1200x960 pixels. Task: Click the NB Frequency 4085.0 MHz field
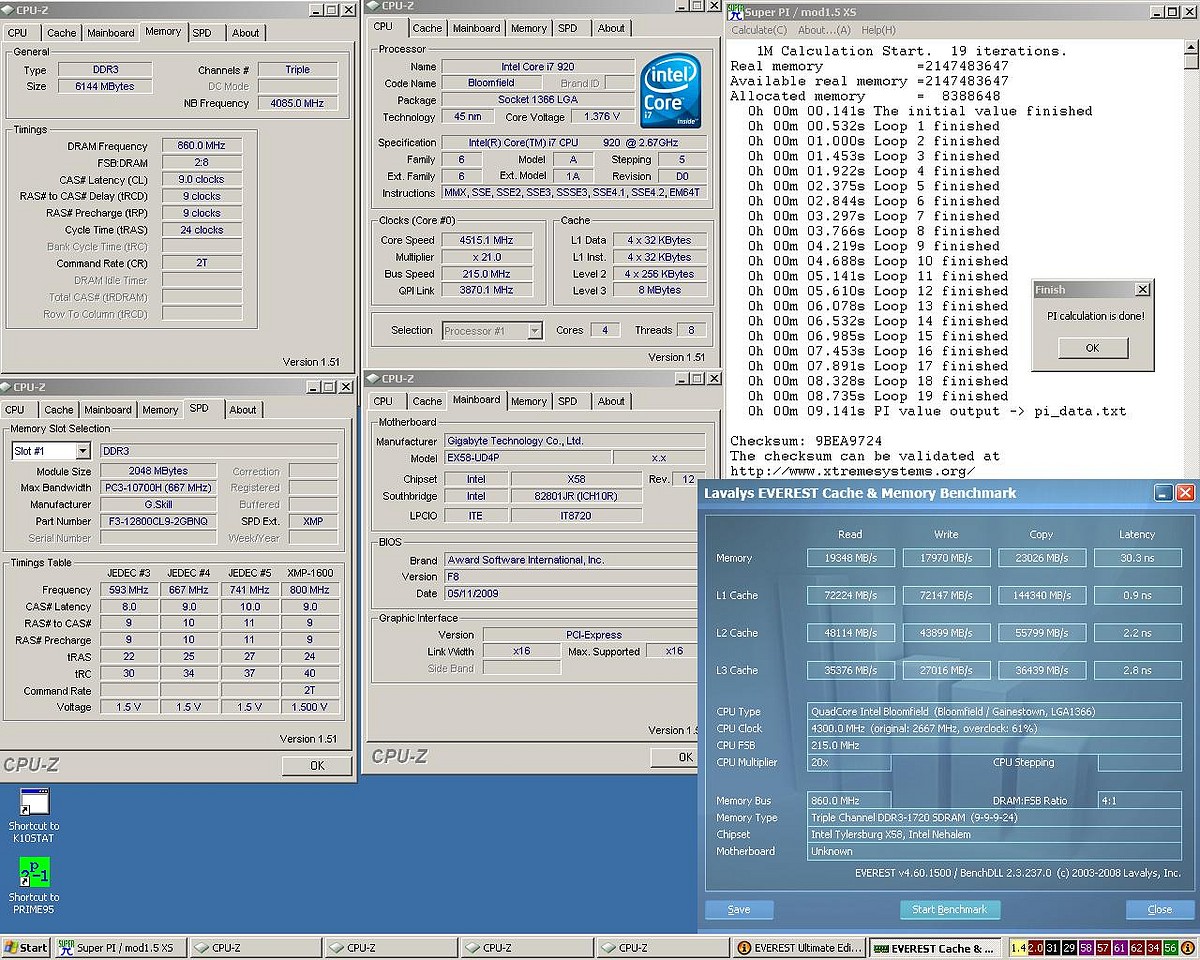pos(297,103)
